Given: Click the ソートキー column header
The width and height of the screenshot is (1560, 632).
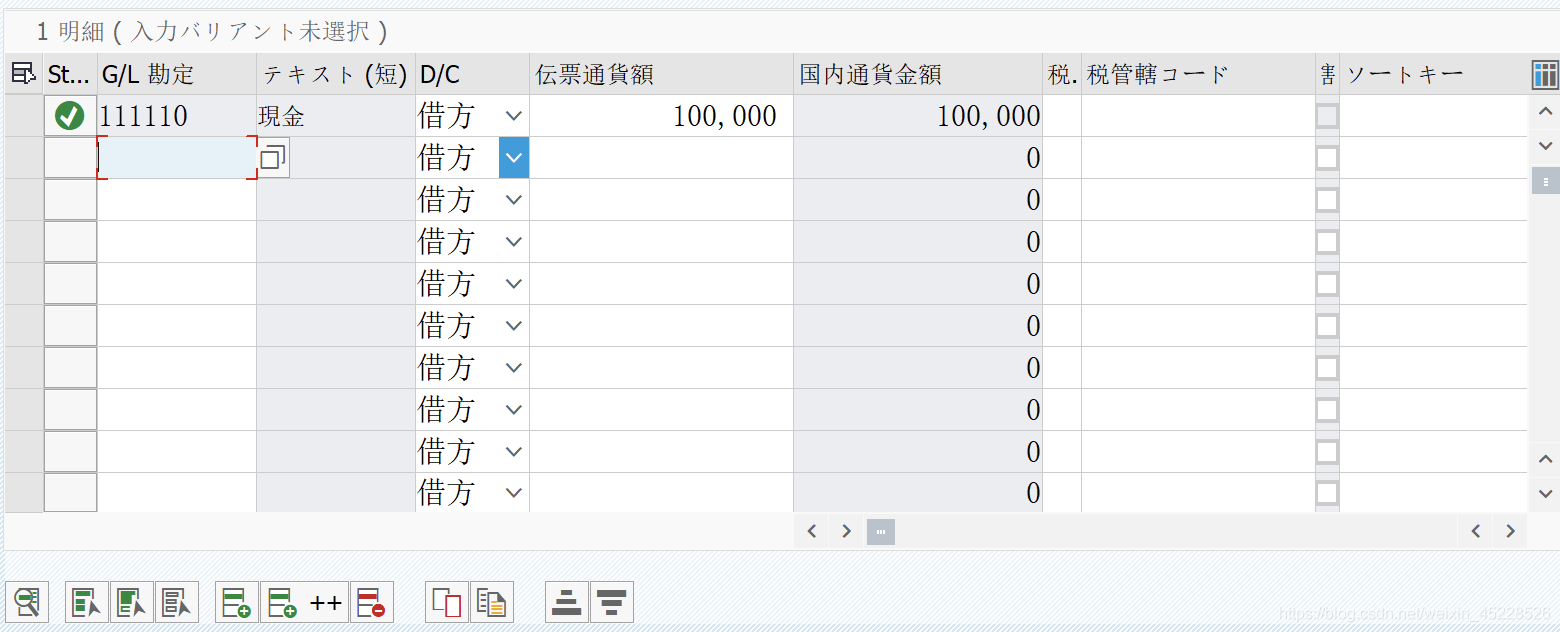Looking at the screenshot, I should click(1433, 74).
